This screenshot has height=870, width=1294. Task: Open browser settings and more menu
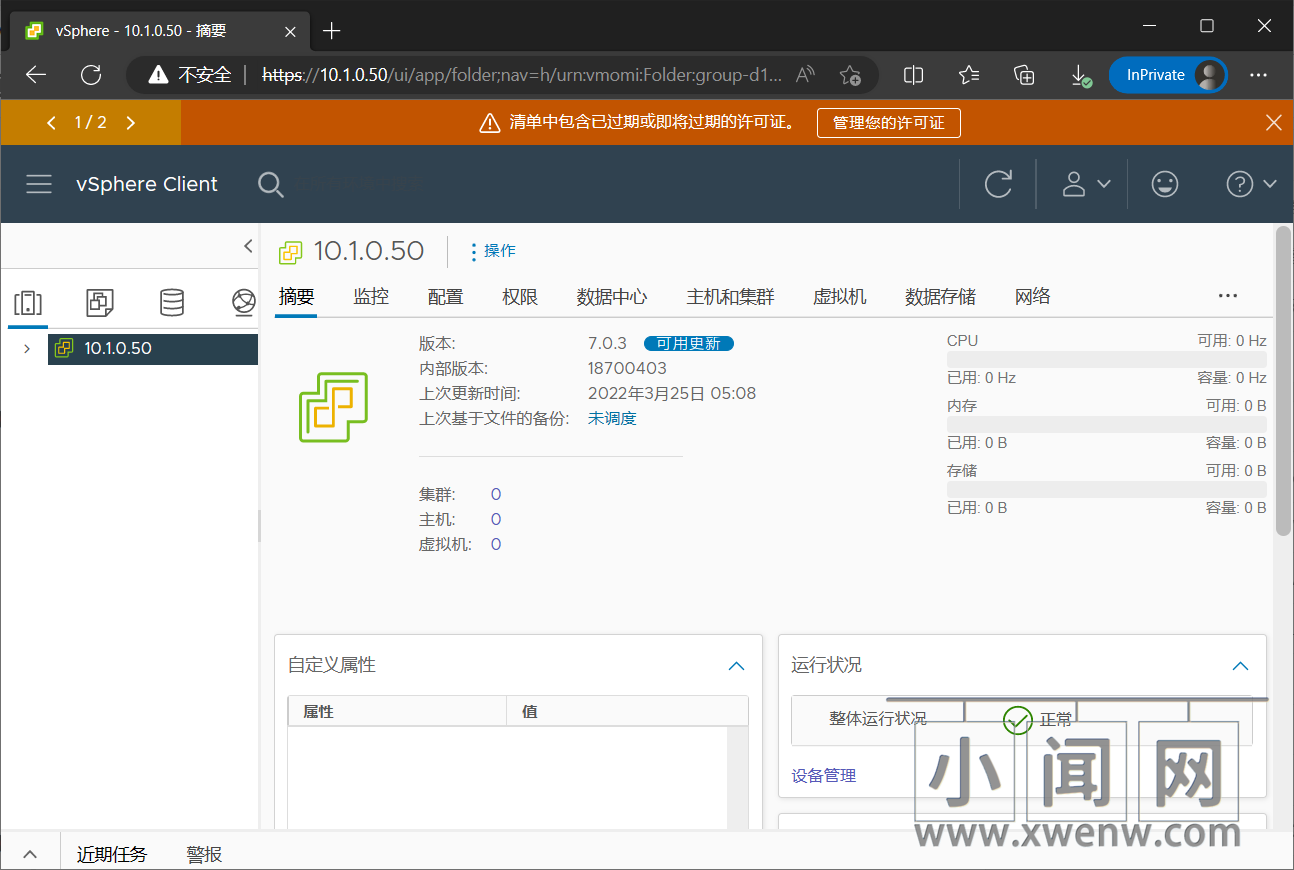click(1259, 75)
